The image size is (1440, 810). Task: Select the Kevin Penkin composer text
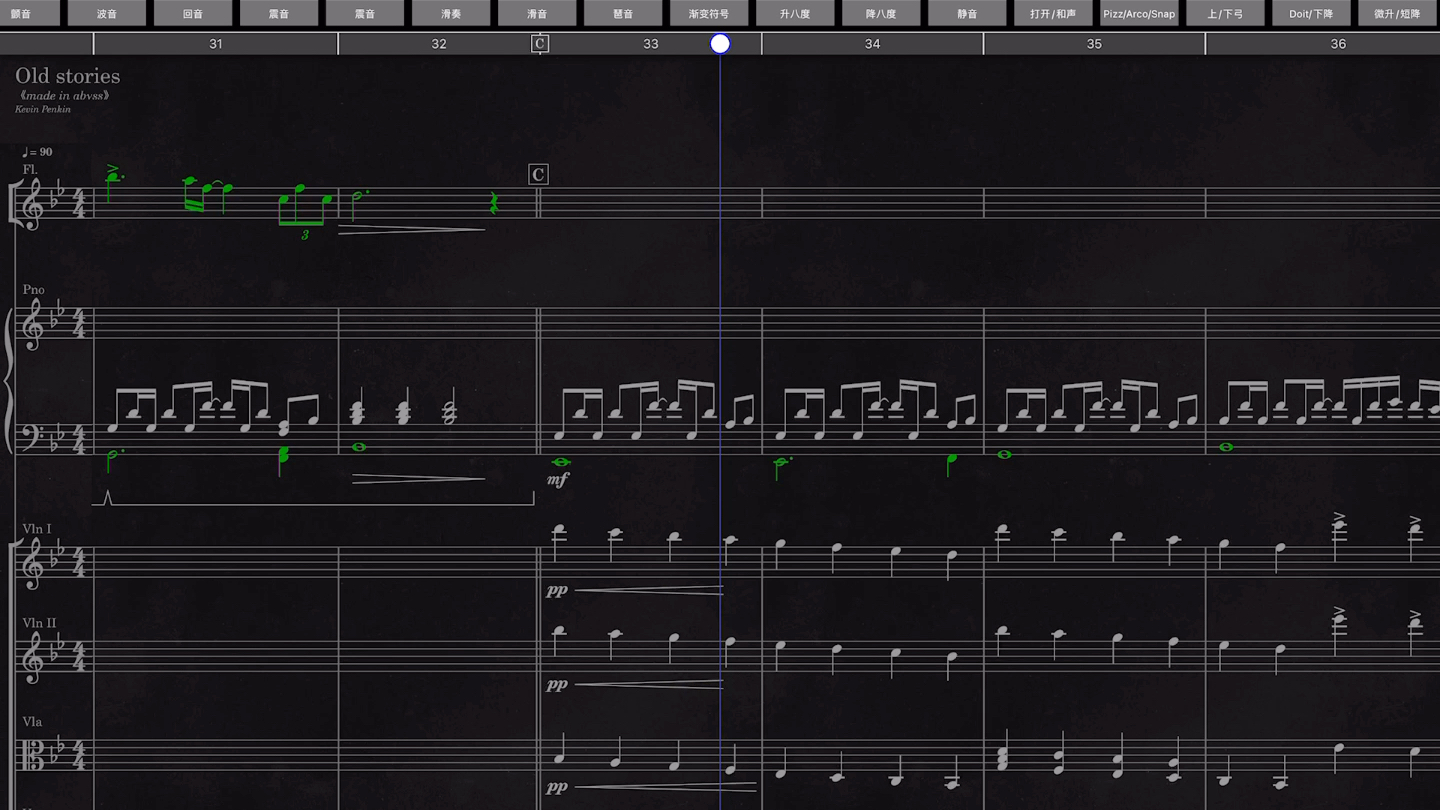click(x=43, y=109)
